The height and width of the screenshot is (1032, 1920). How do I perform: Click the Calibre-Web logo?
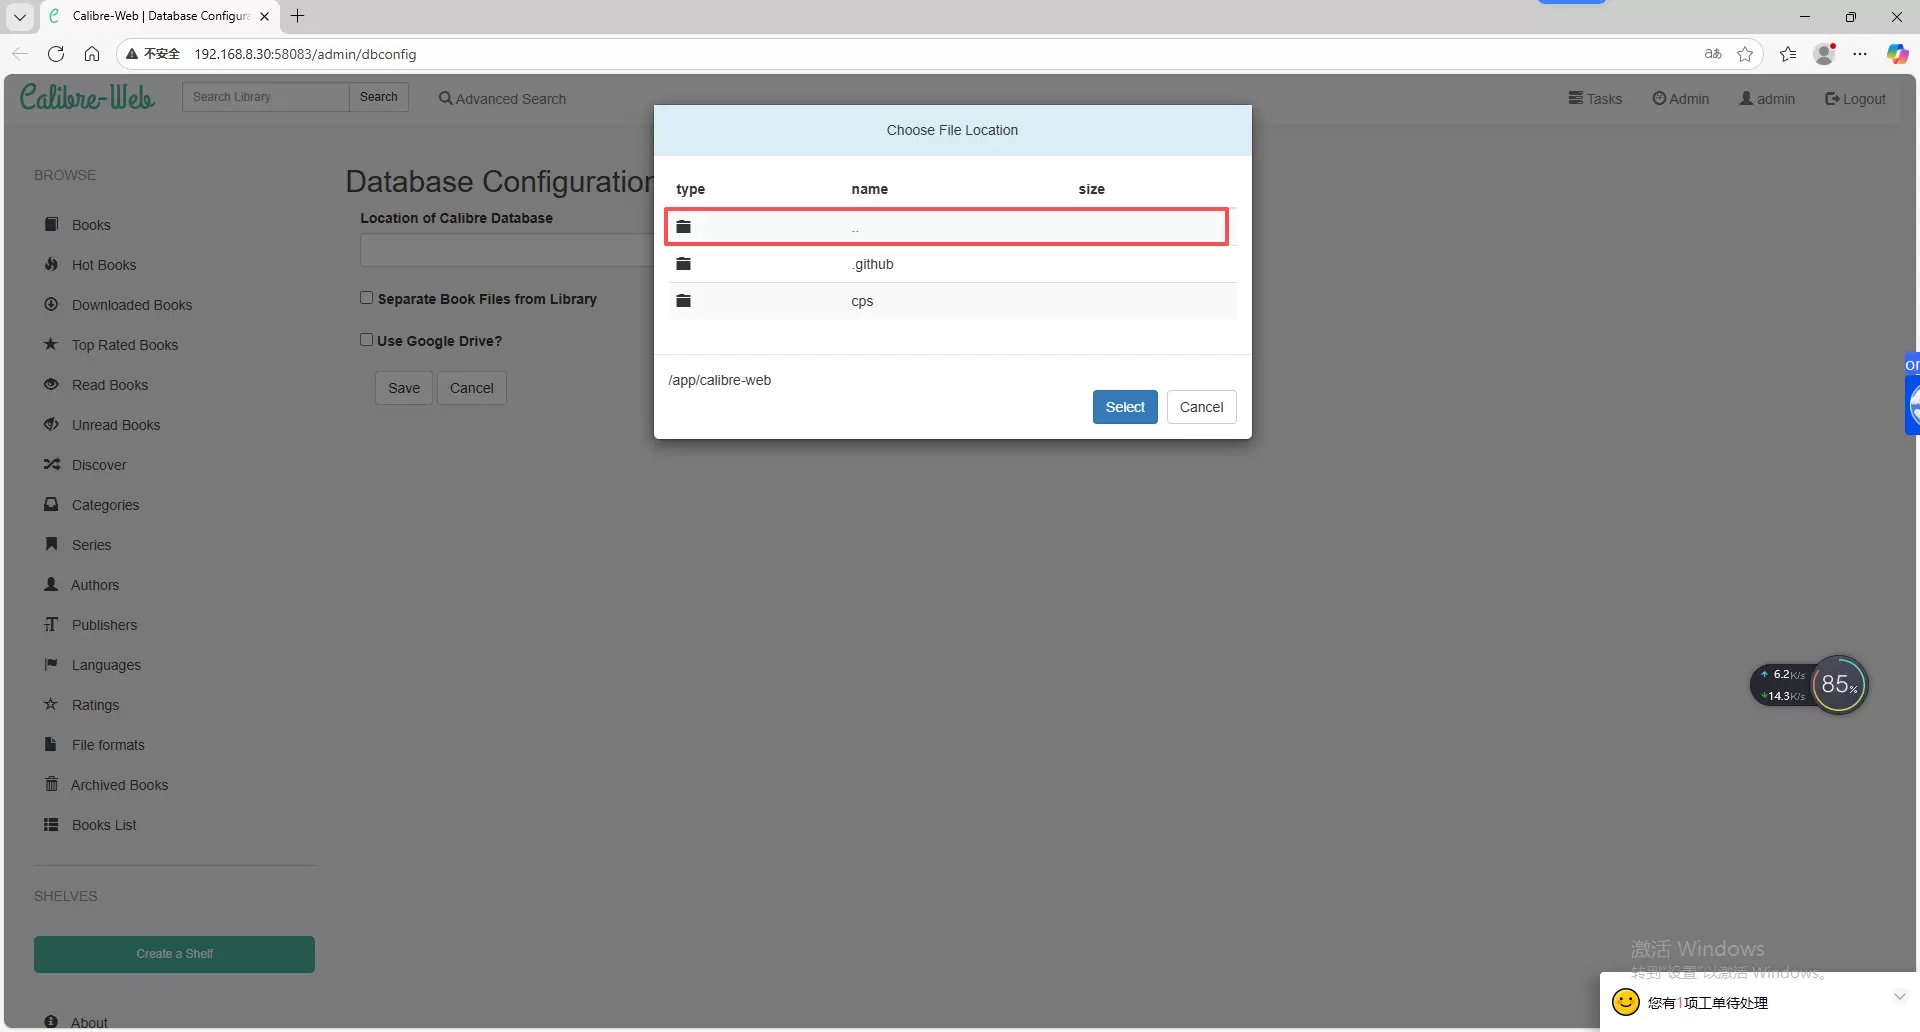tap(87, 97)
